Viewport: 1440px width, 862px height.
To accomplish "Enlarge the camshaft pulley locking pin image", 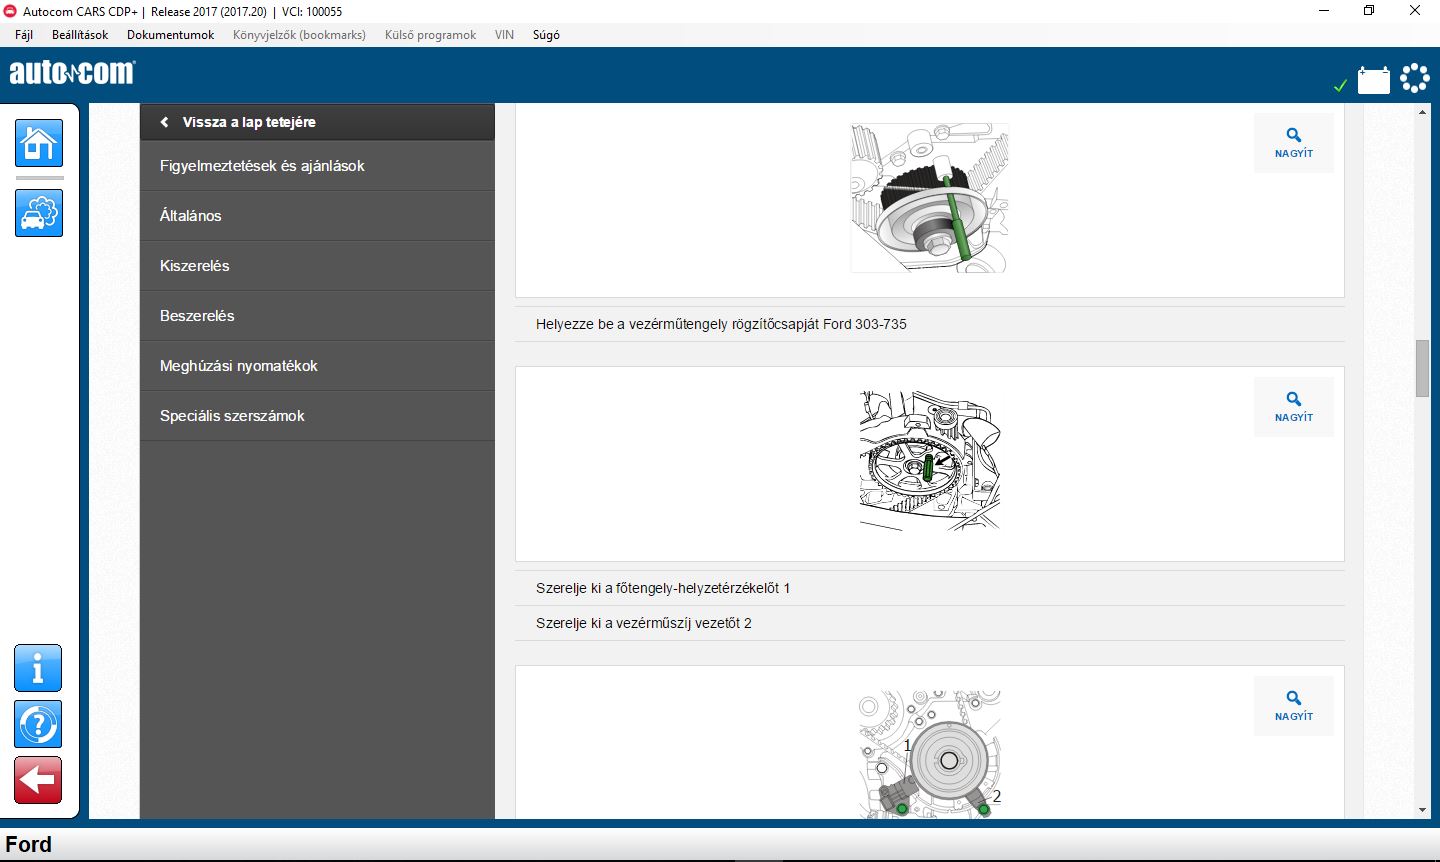I will (x=1293, y=143).
